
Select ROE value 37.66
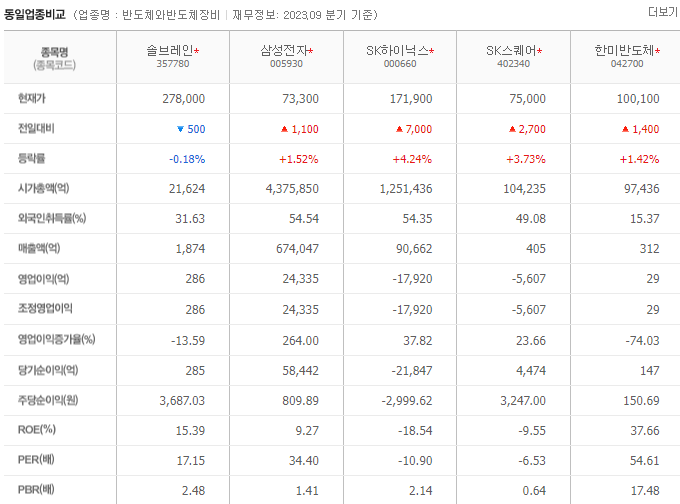click(x=644, y=431)
